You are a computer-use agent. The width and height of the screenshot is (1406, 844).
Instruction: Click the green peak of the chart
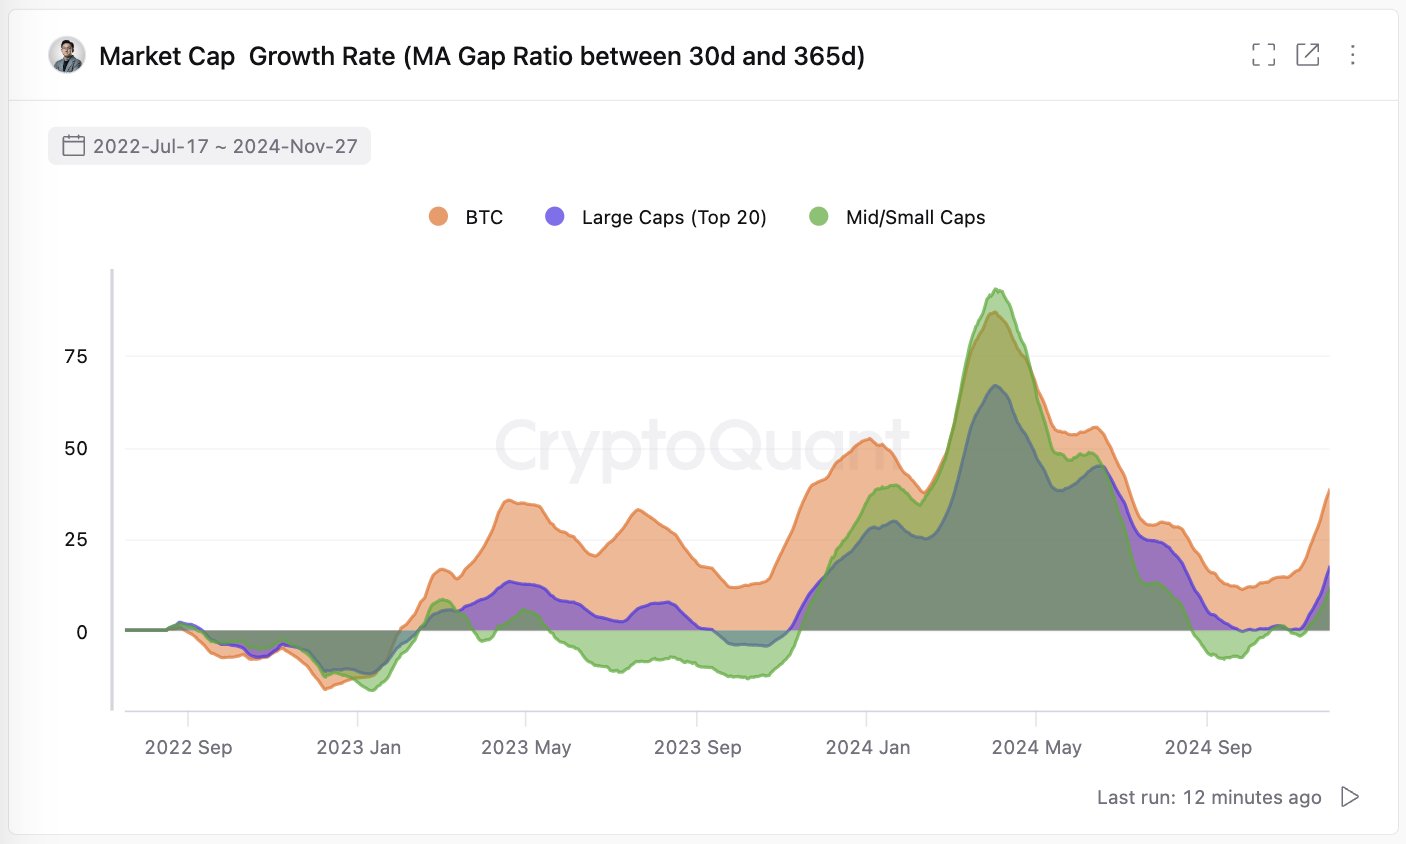tap(996, 291)
